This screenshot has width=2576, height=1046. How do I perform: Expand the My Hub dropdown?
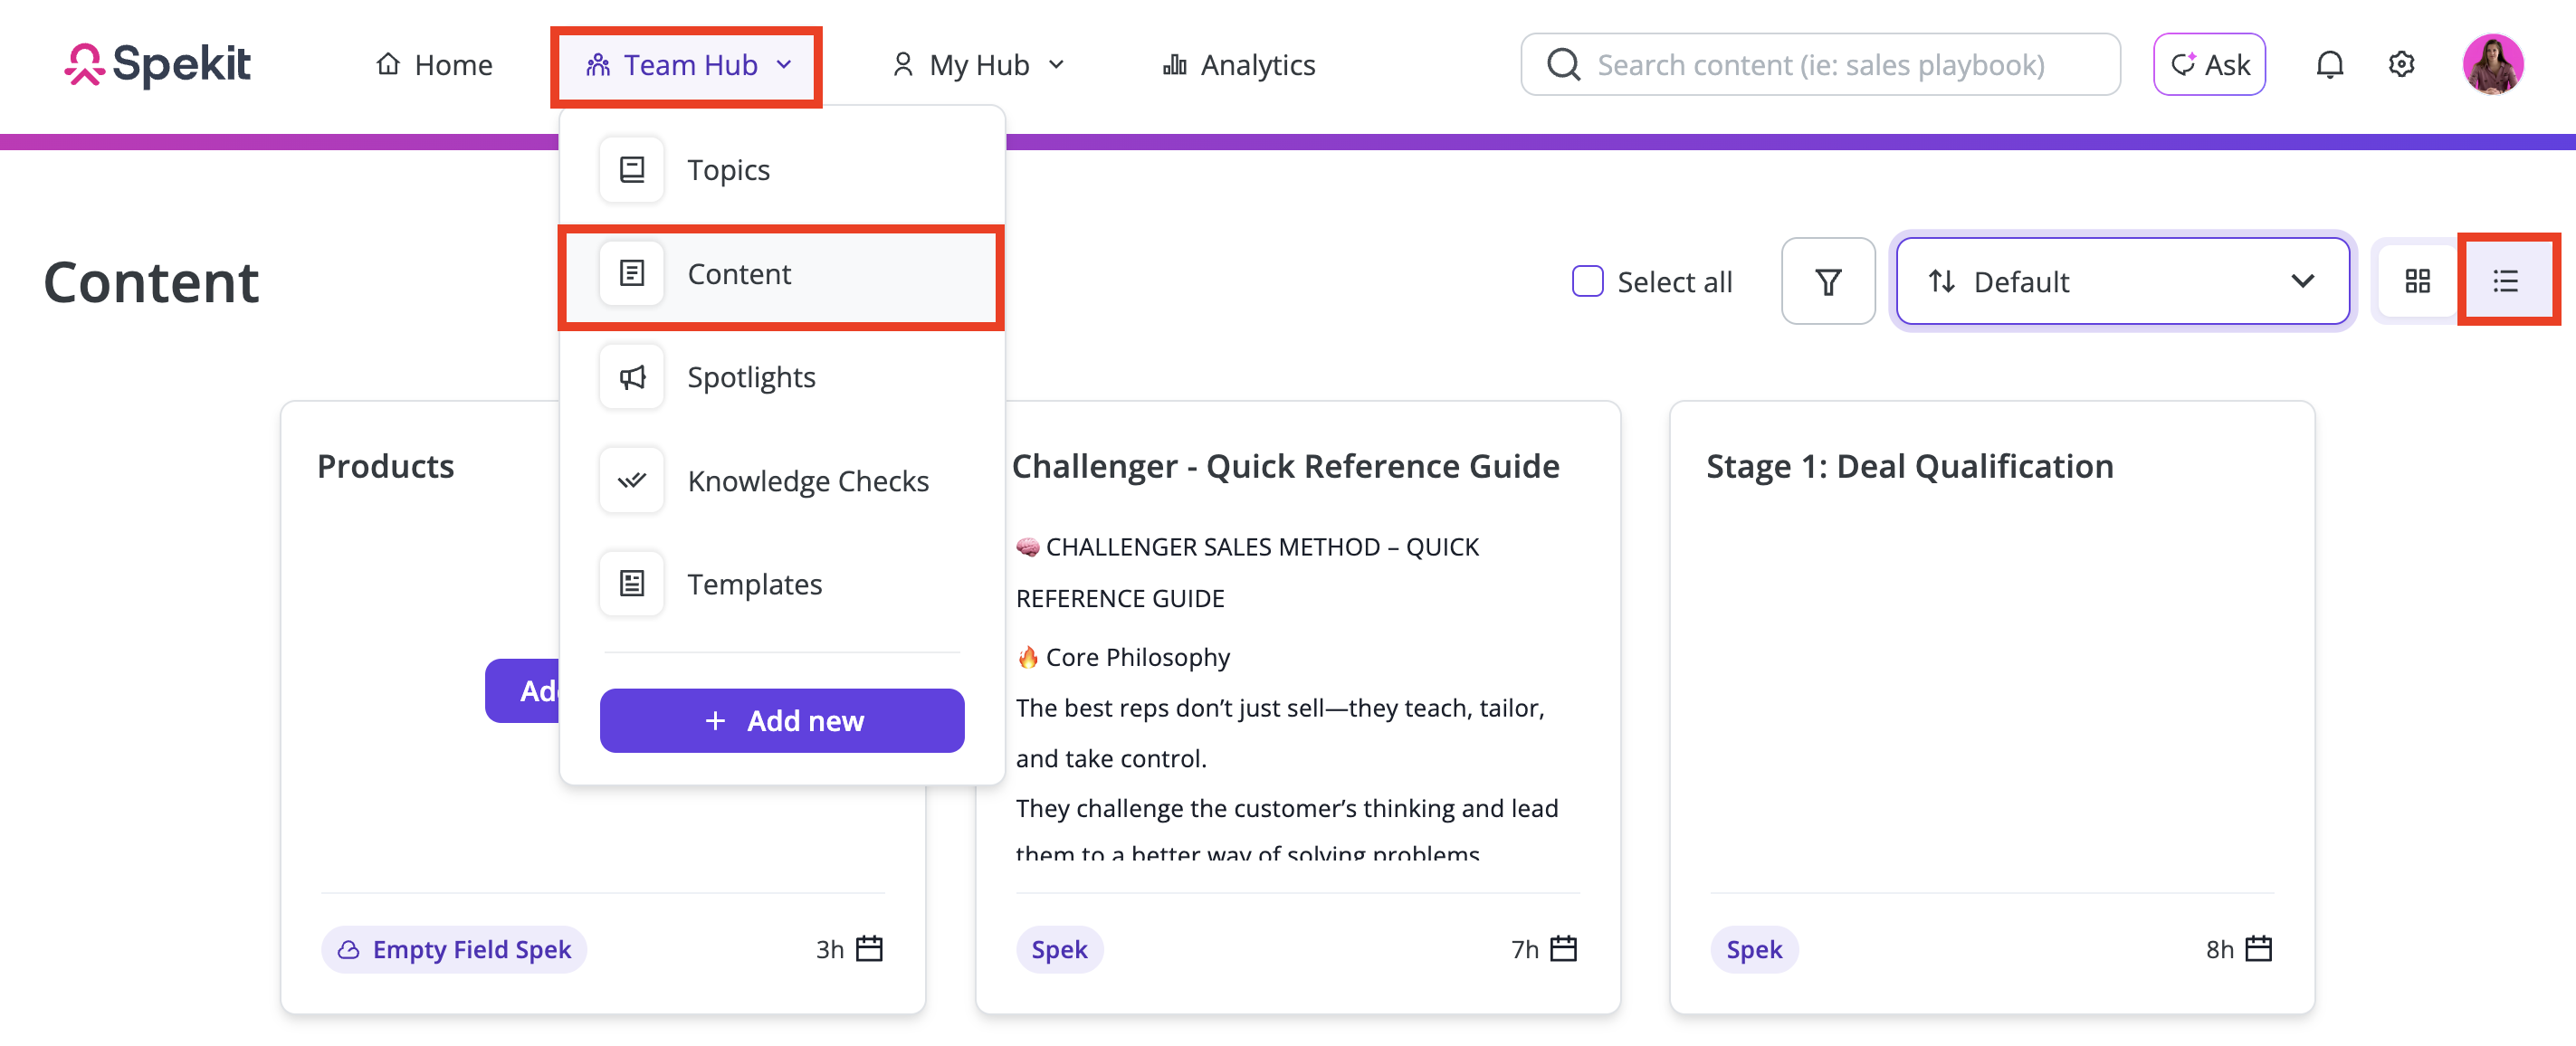click(x=978, y=65)
